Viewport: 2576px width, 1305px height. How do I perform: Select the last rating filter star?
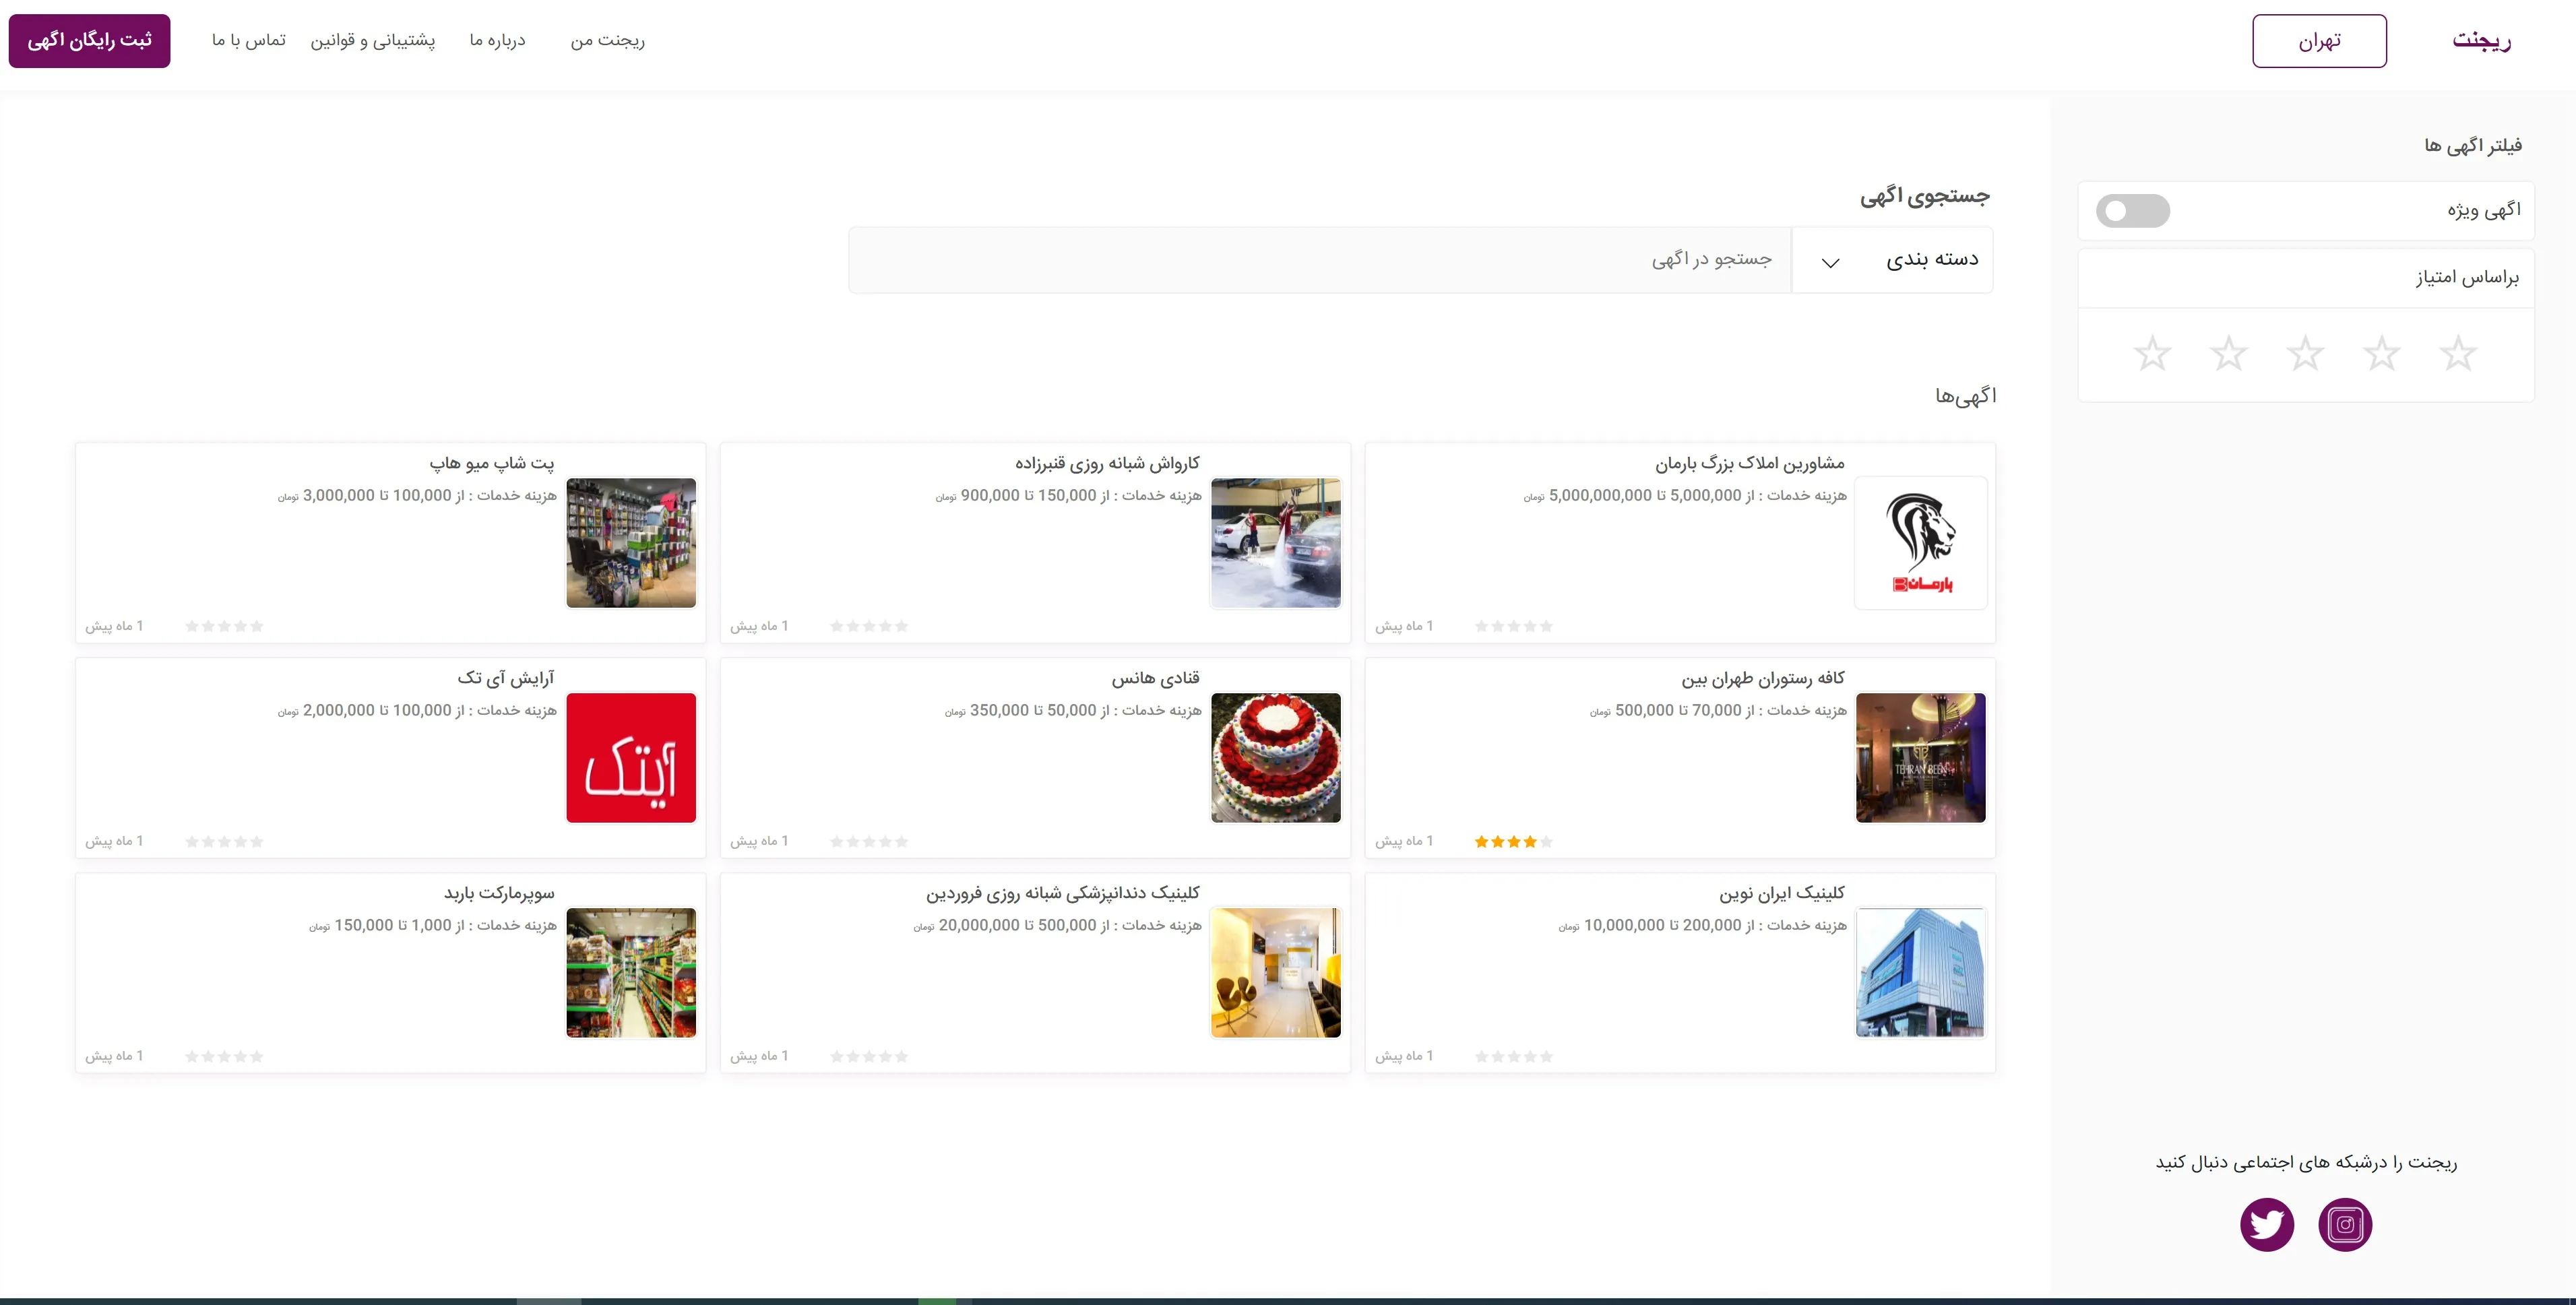pyautogui.click(x=2152, y=353)
